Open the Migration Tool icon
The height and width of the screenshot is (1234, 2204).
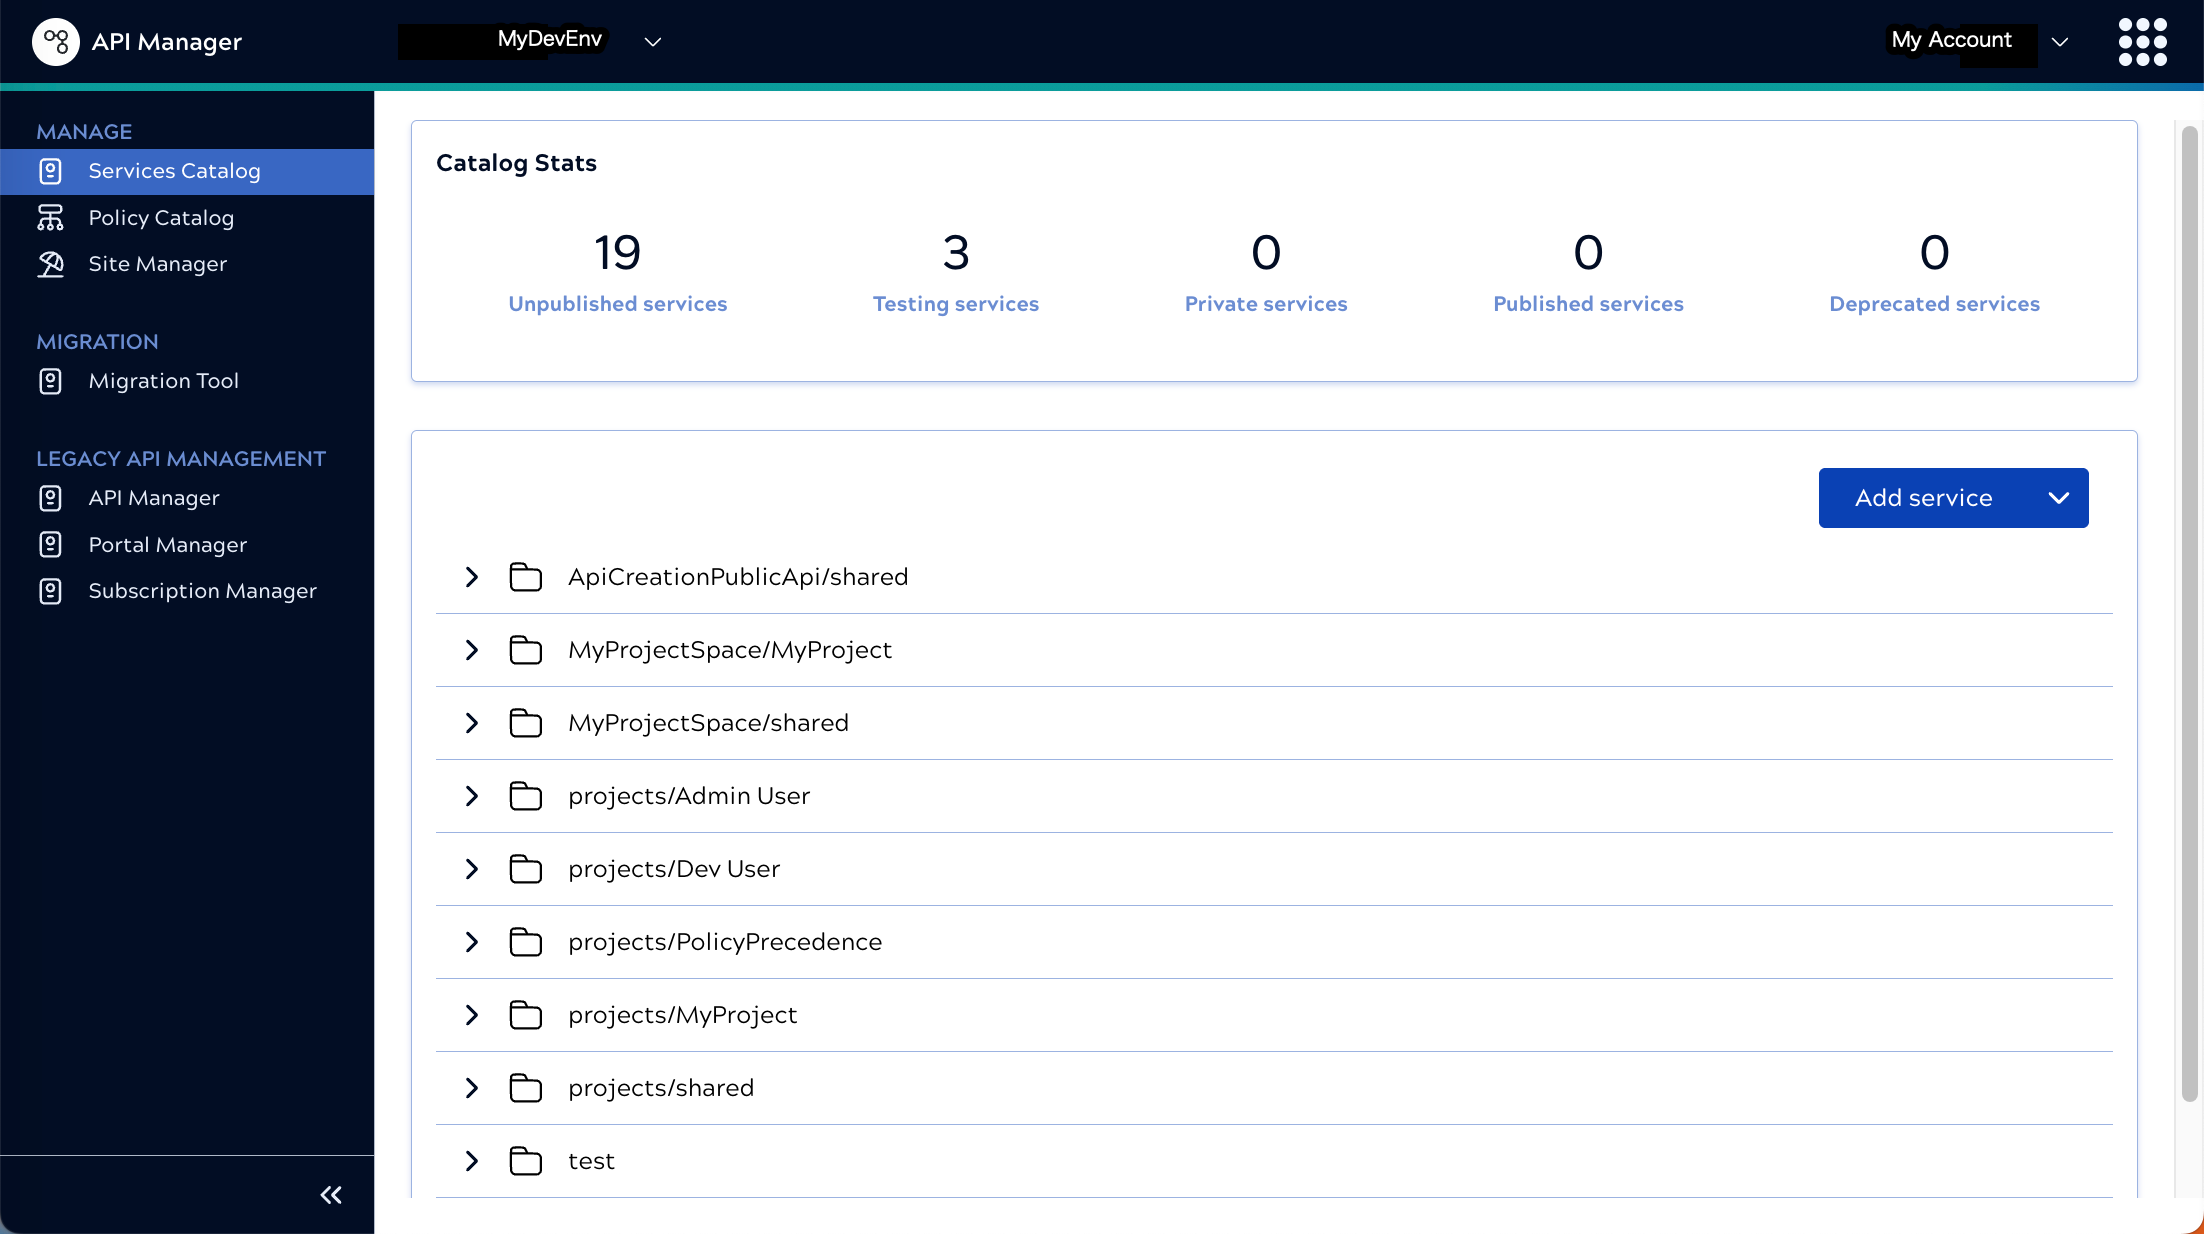[51, 381]
